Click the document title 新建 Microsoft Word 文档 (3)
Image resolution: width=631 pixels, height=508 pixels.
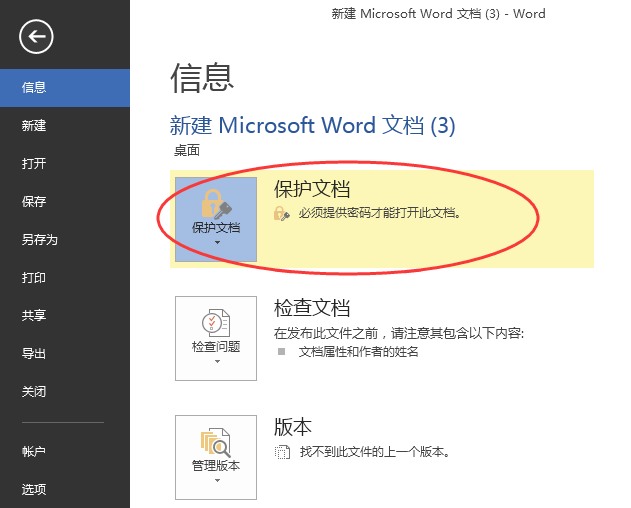[313, 125]
